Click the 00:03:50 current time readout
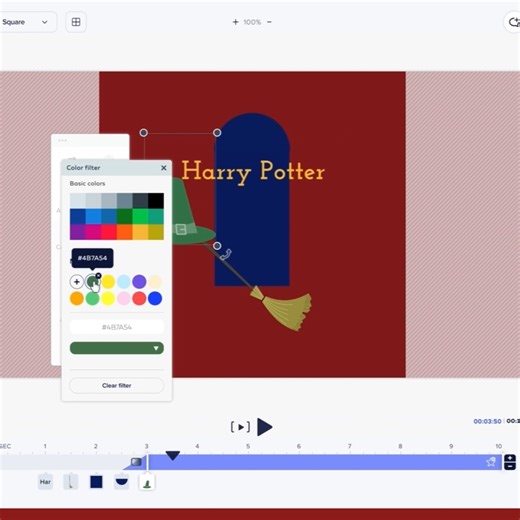Viewport: 520px width, 520px height. pyautogui.click(x=487, y=421)
